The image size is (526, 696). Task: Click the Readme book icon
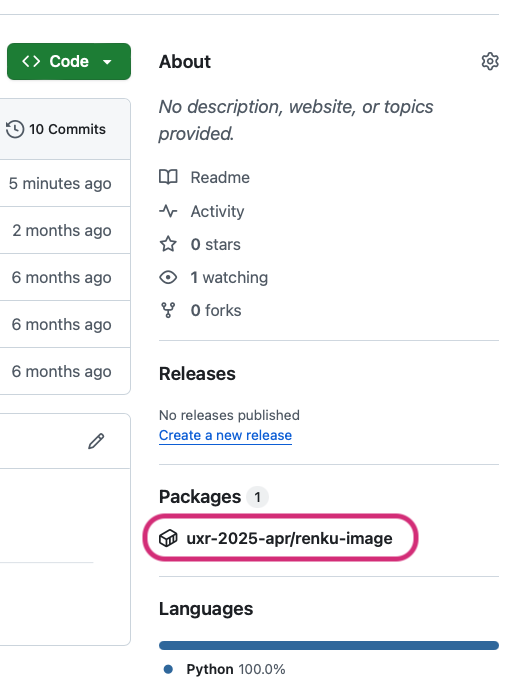tap(168, 177)
